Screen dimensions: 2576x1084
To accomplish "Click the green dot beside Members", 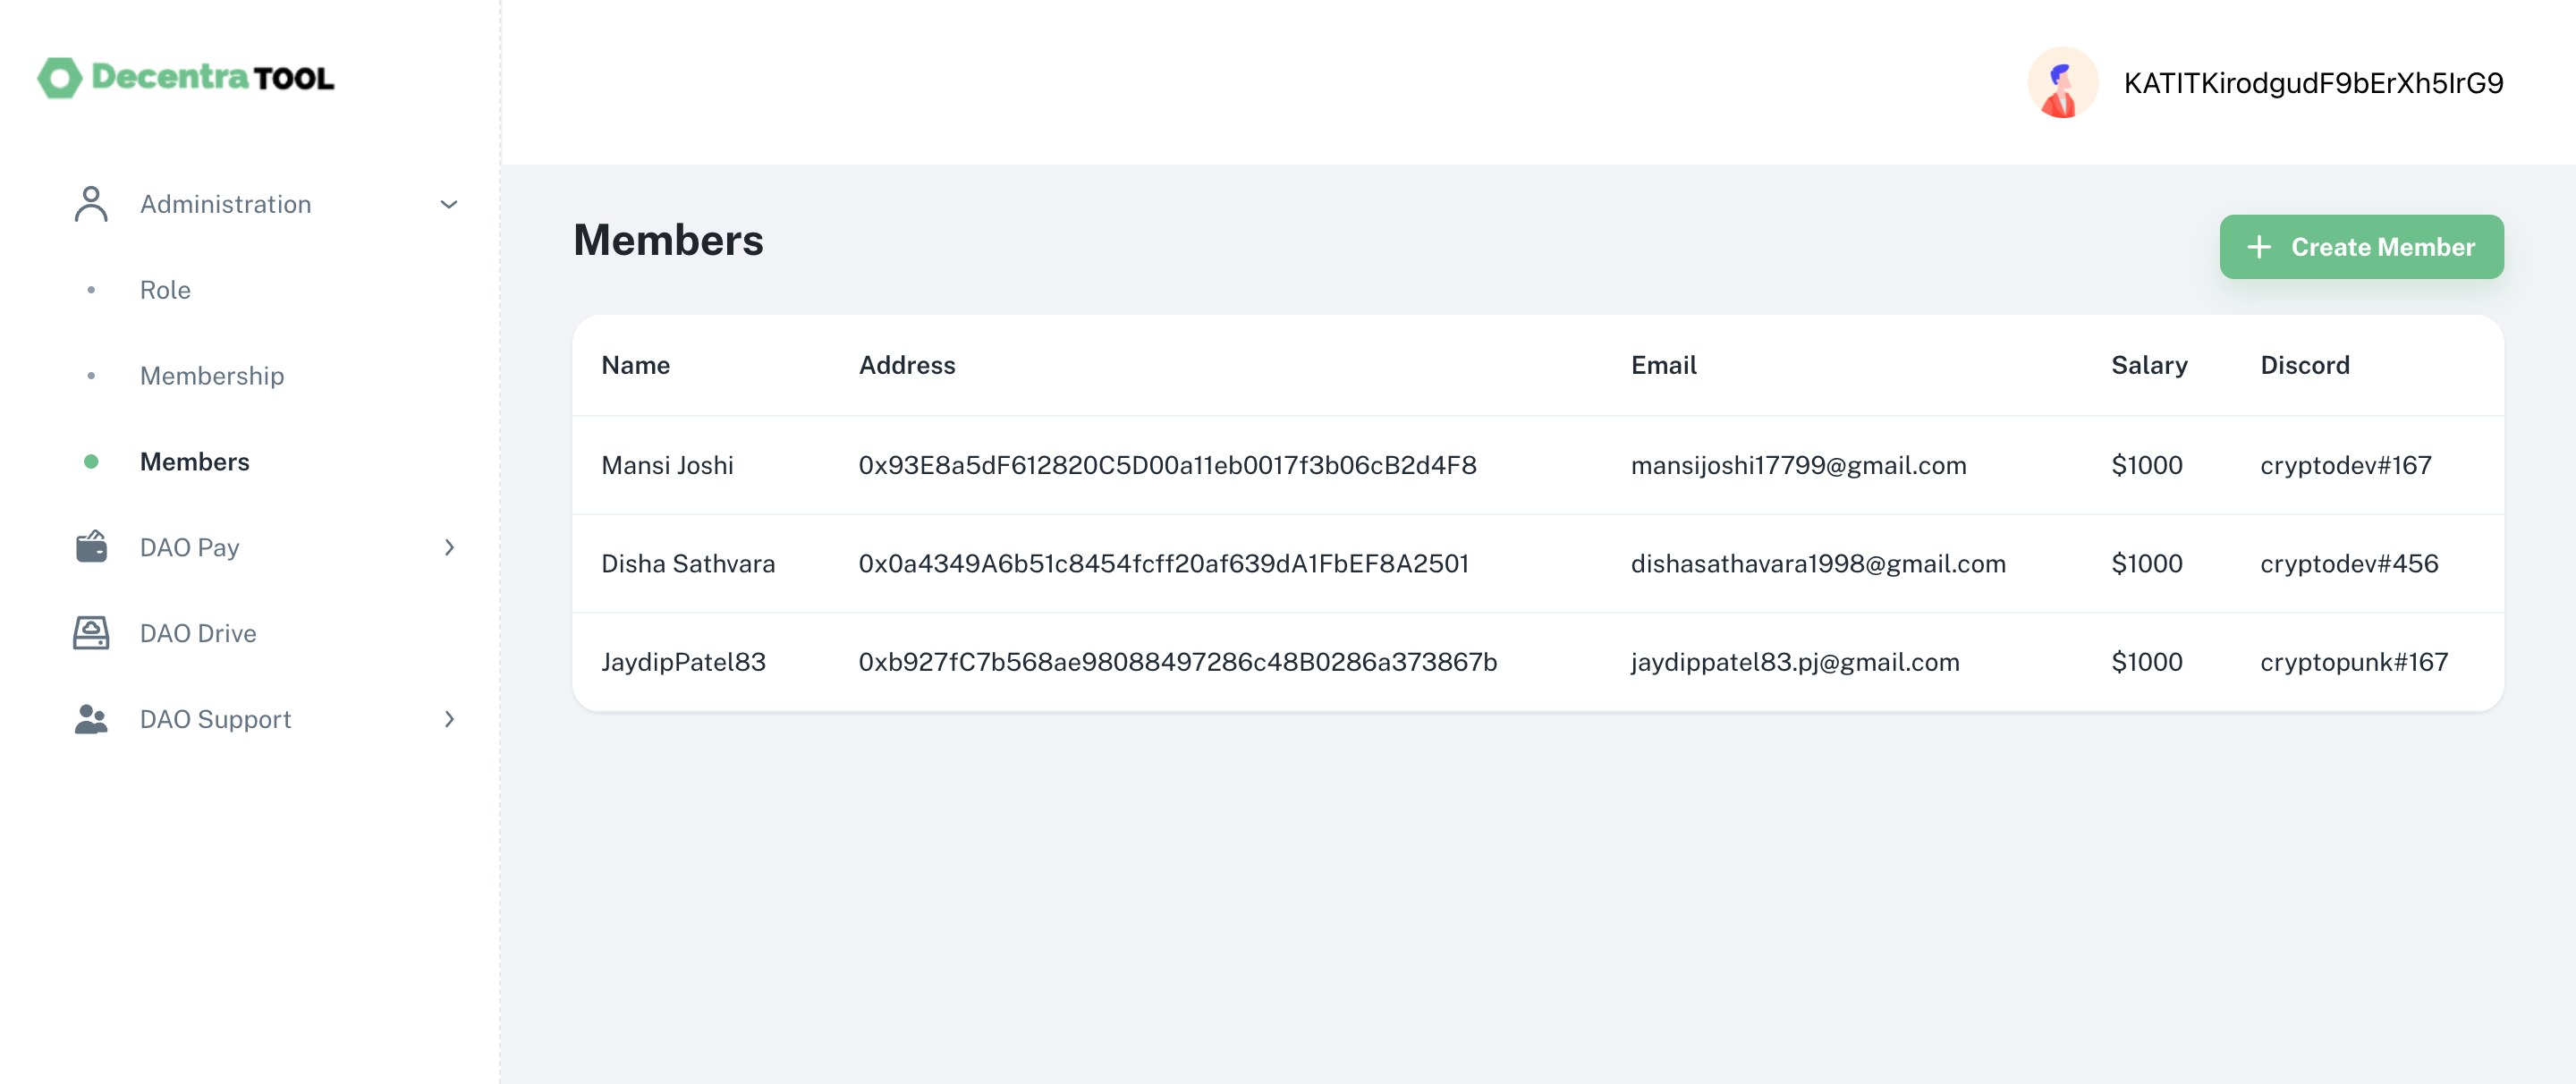I will [93, 462].
